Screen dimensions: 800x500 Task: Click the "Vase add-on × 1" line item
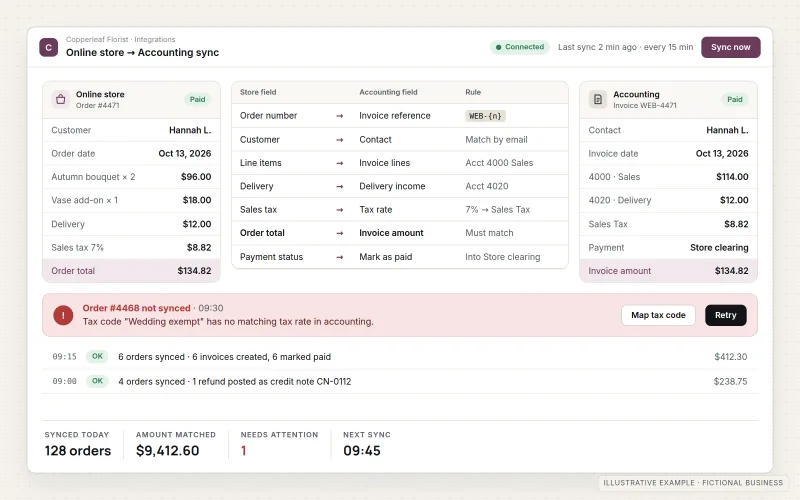85,201
